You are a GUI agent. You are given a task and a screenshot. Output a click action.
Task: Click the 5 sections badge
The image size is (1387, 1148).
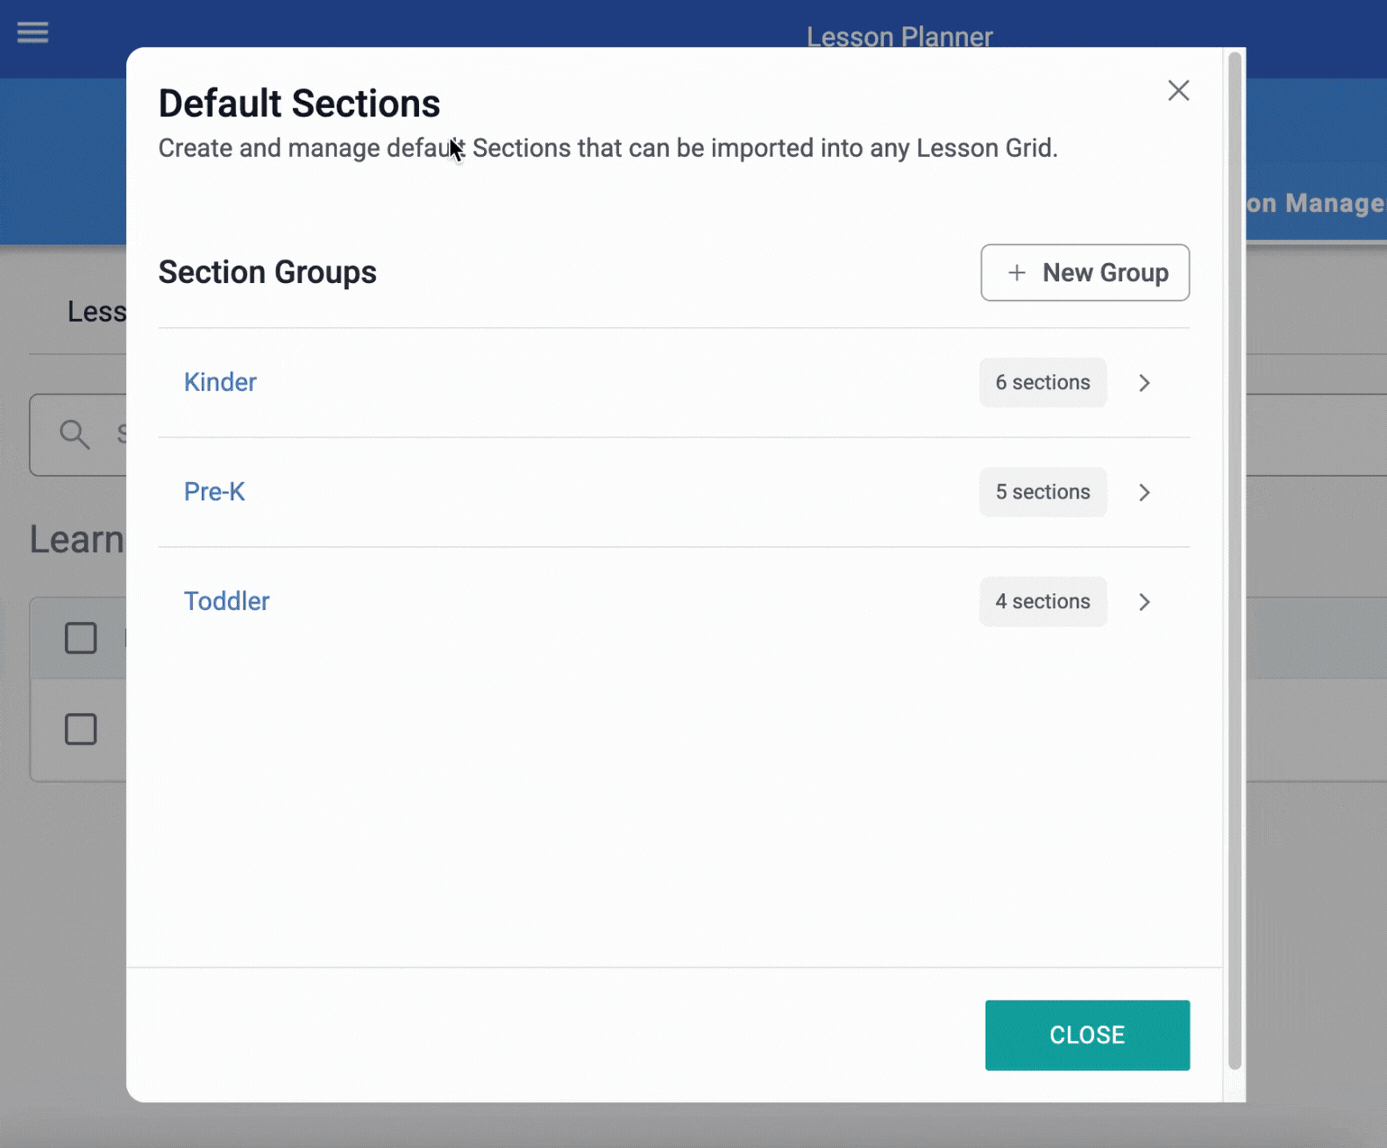click(x=1042, y=492)
